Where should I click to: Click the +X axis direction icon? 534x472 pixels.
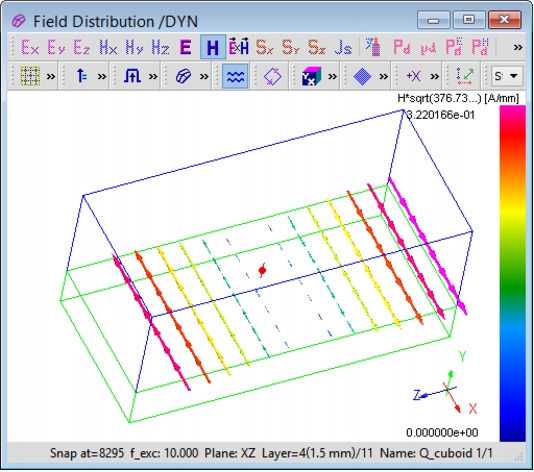[x=413, y=76]
